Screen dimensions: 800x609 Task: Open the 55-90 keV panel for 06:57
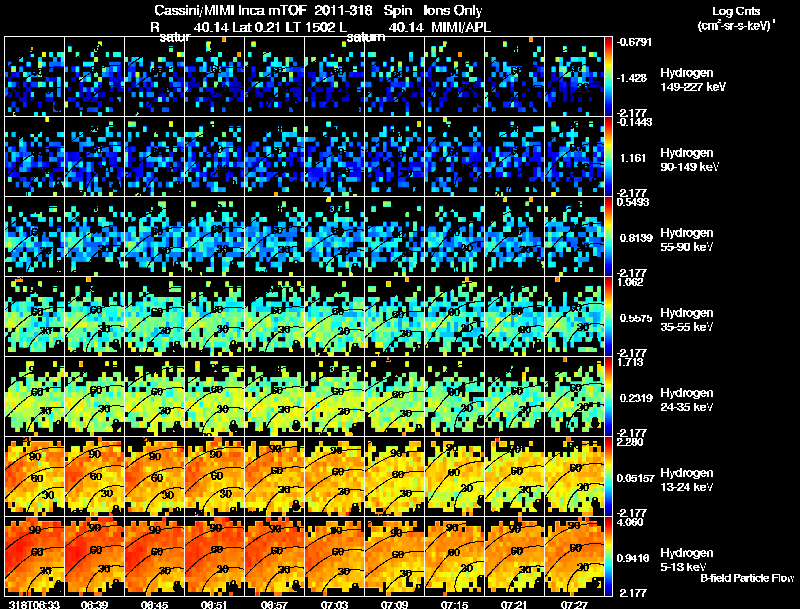pyautogui.click(x=274, y=237)
